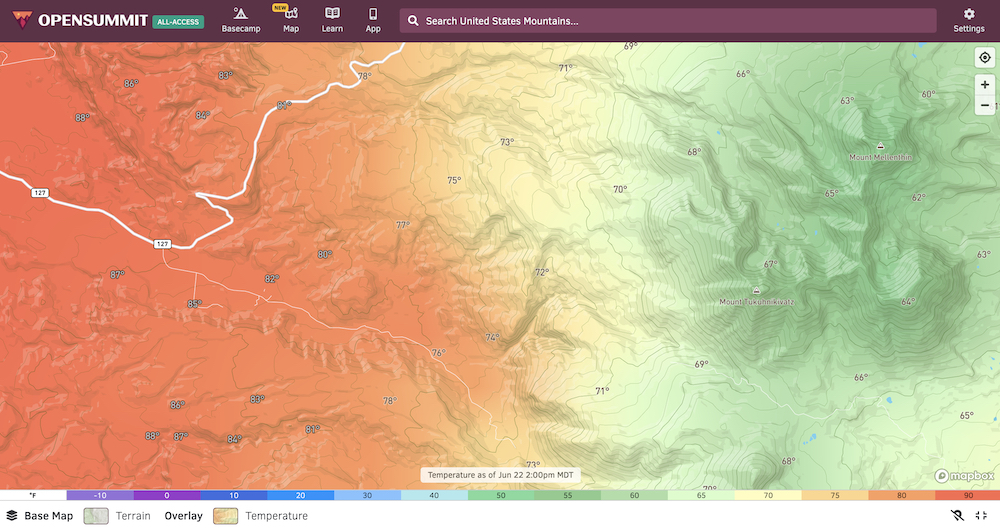The width and height of the screenshot is (1000, 530).
Task: Center map on my current location
Action: (x=985, y=58)
